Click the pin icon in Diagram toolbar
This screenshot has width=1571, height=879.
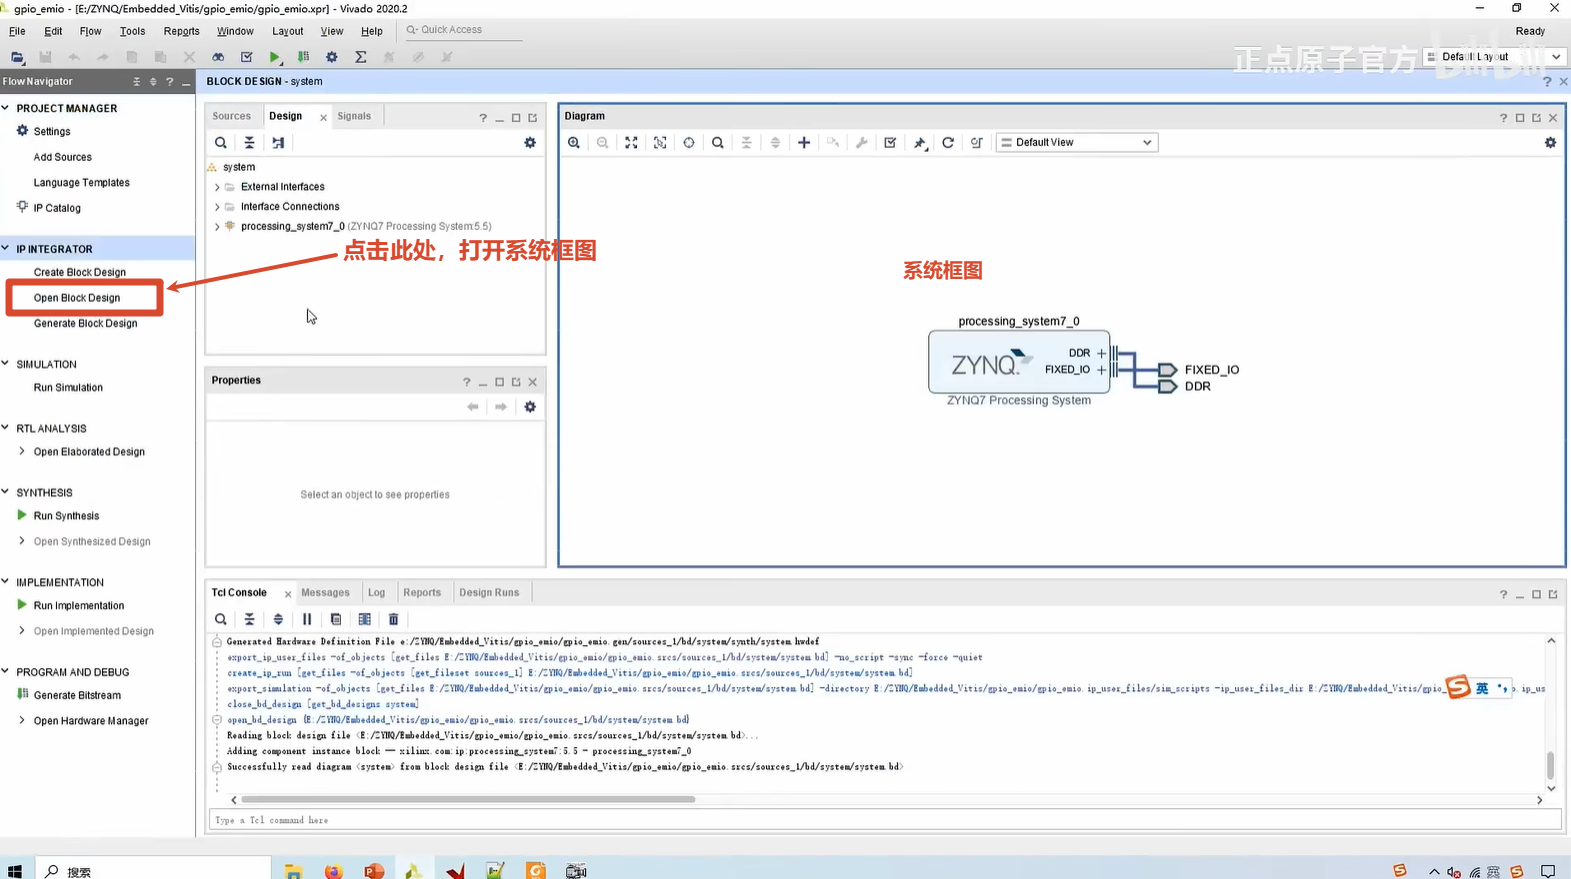920,143
